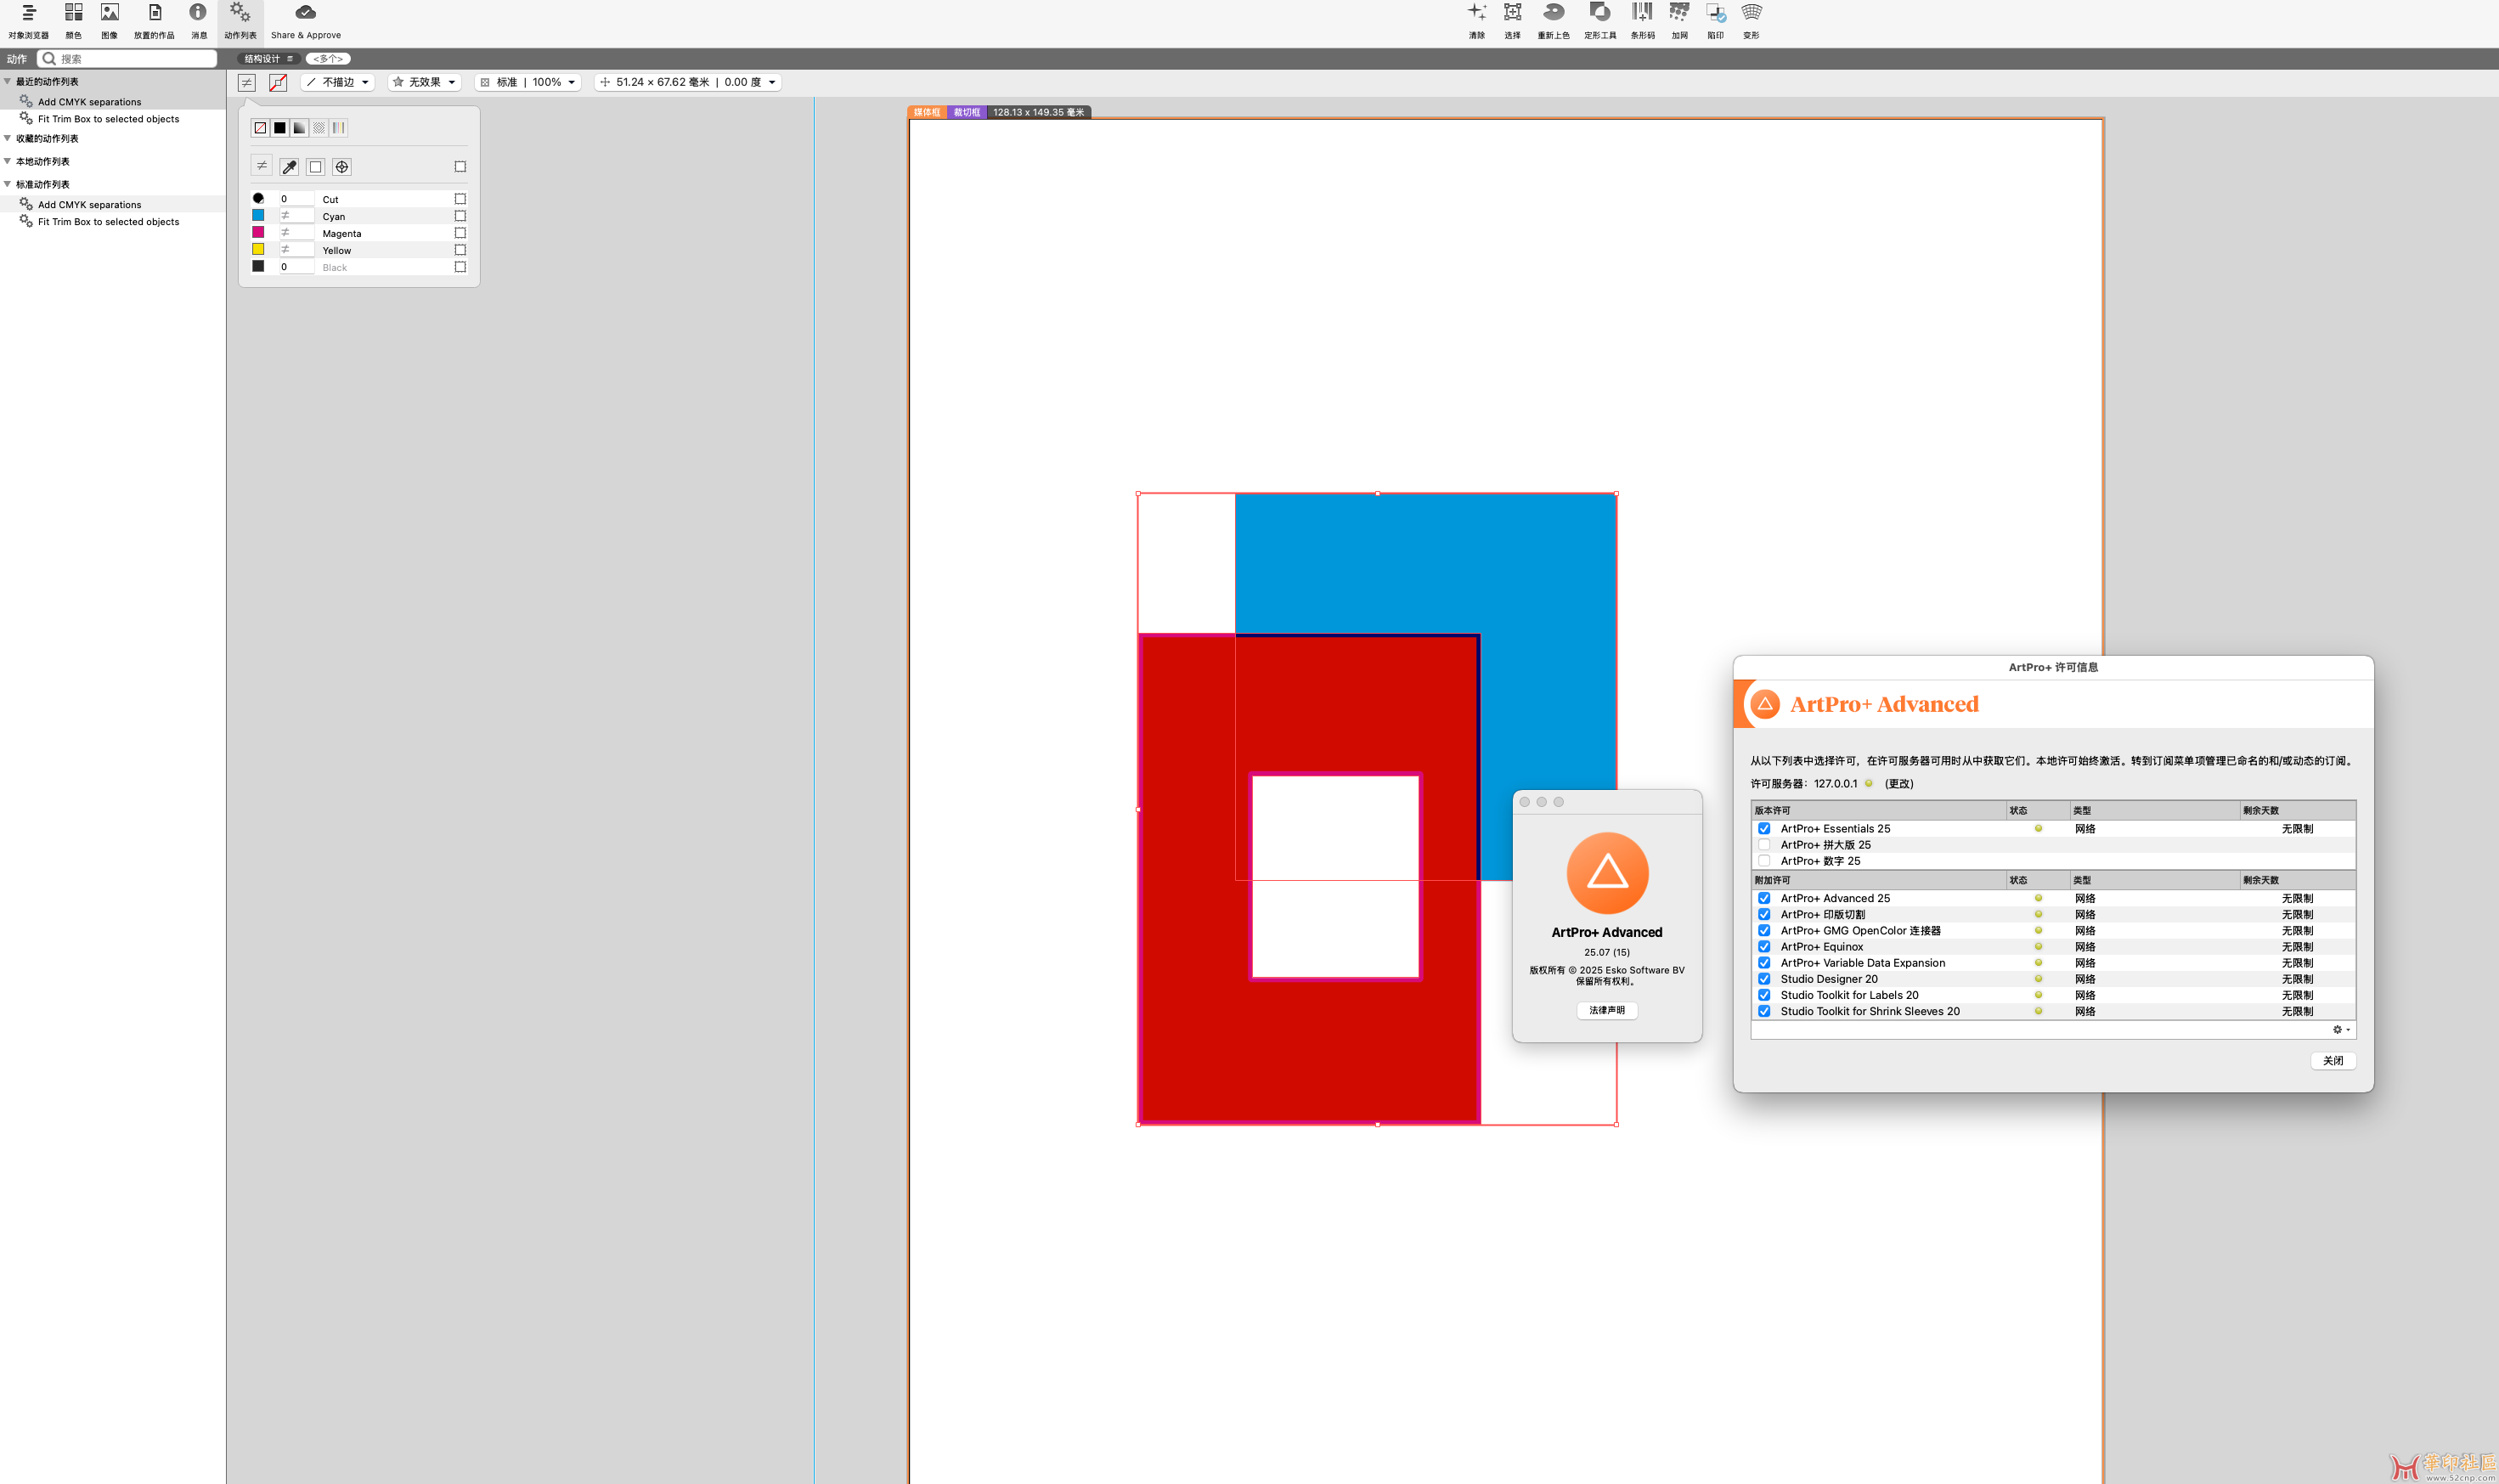Uncheck ArtPro+ Equinox license

[1764, 946]
